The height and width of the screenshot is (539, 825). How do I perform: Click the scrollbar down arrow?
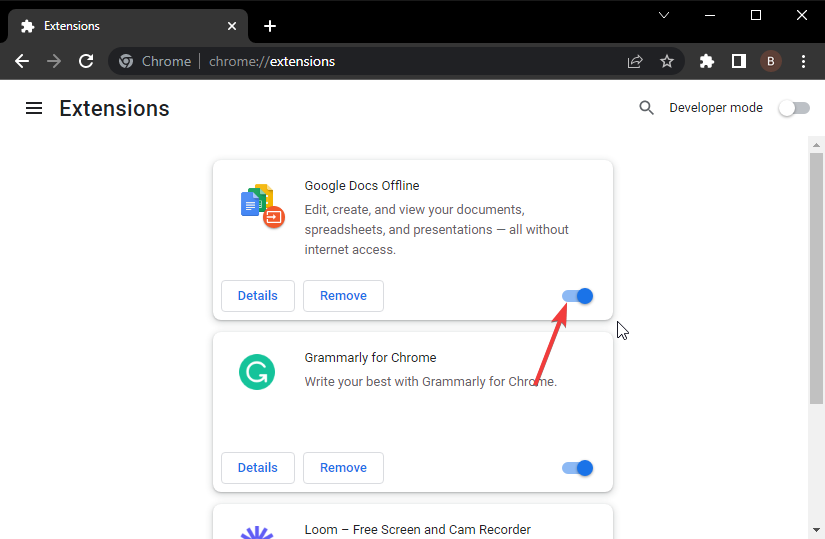(816, 530)
